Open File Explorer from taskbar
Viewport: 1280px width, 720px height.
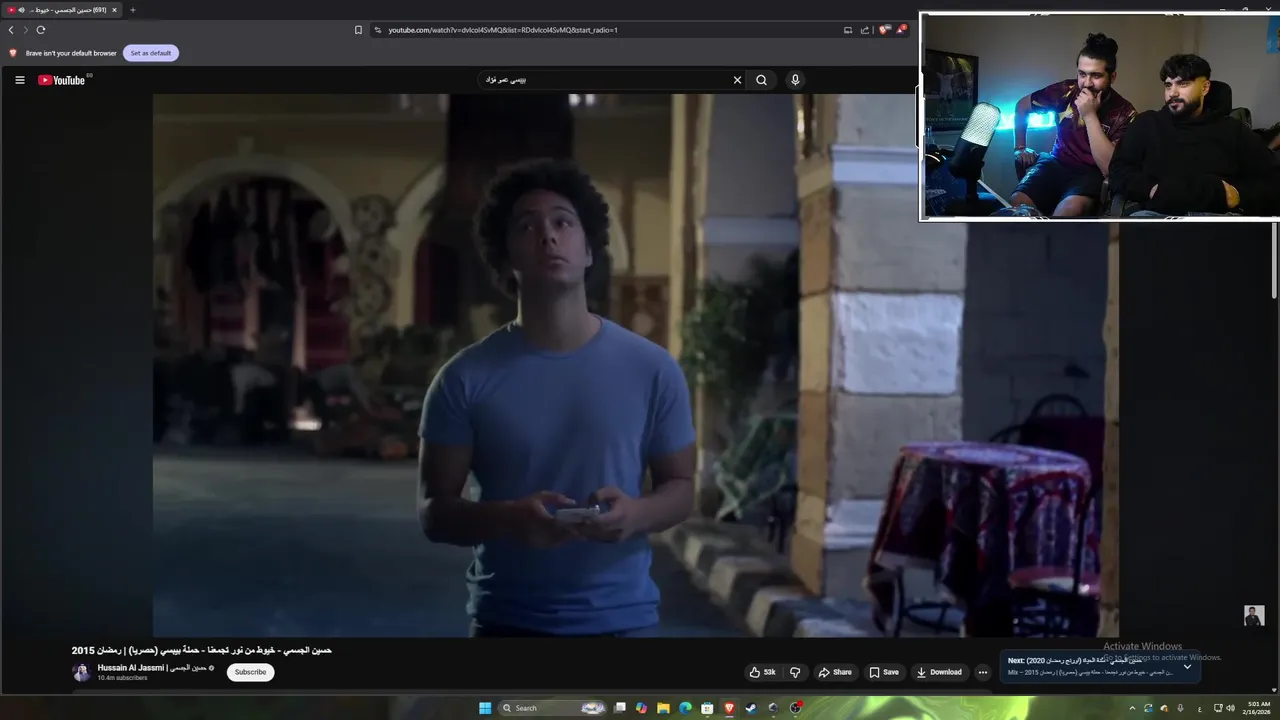pos(663,708)
